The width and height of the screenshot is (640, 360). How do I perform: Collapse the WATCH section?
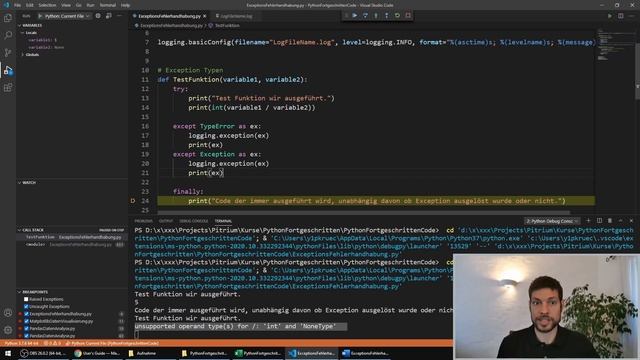point(27,183)
